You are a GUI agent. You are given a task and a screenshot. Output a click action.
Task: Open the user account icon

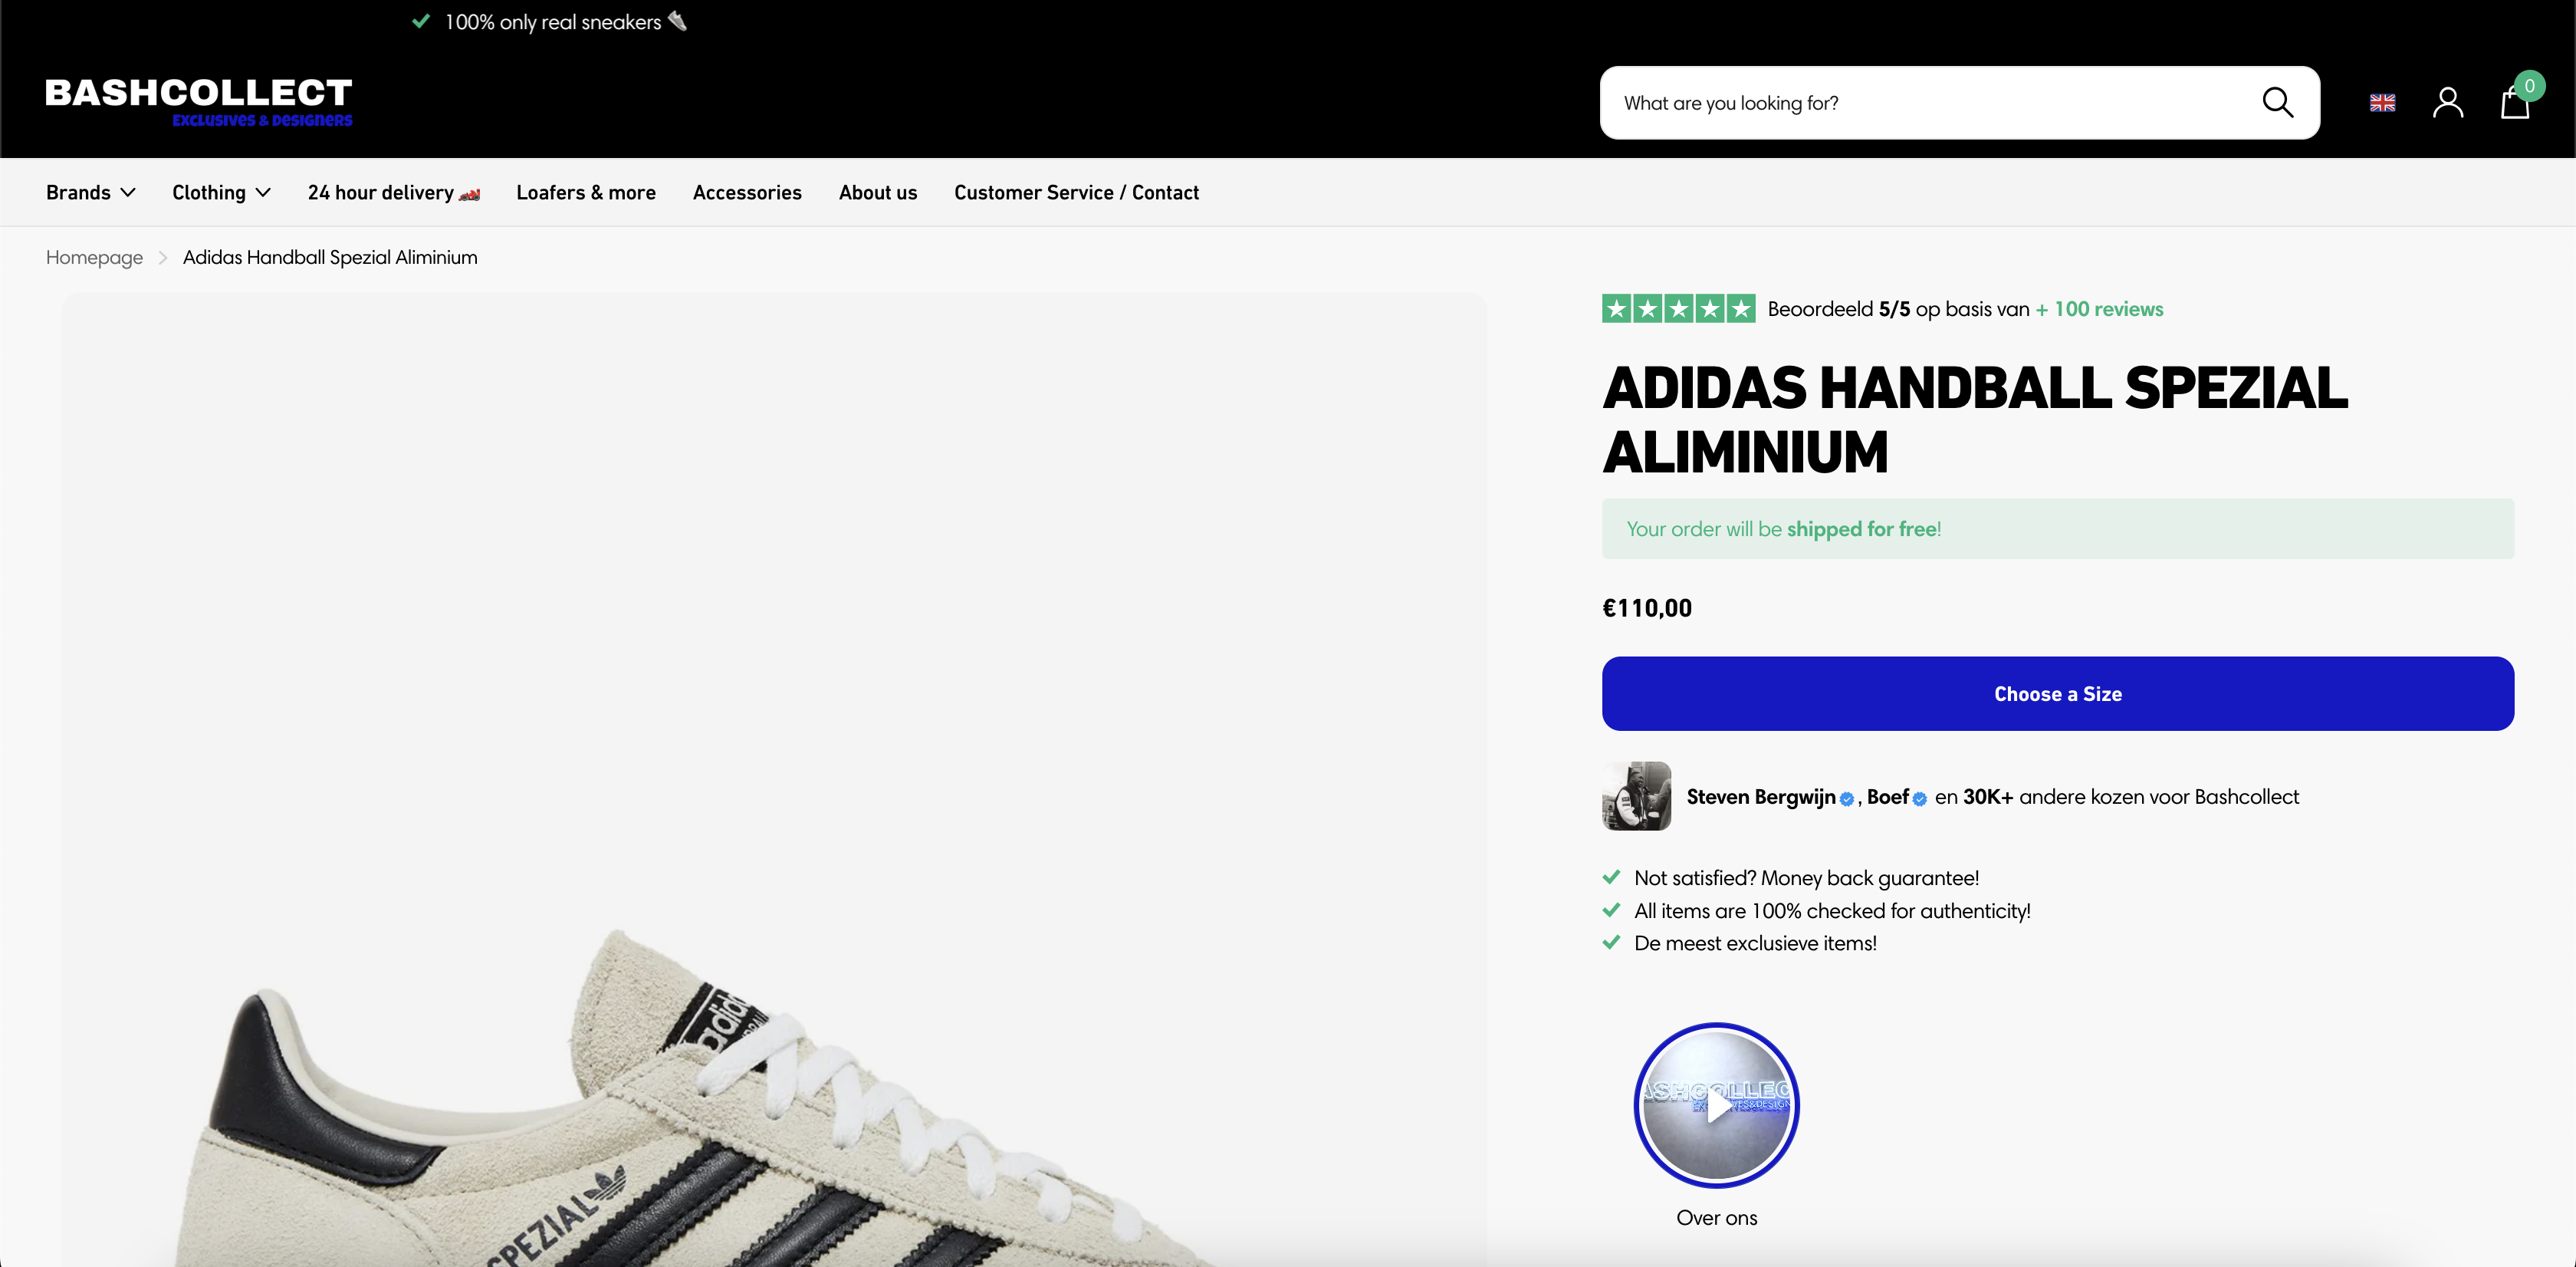click(x=2447, y=102)
